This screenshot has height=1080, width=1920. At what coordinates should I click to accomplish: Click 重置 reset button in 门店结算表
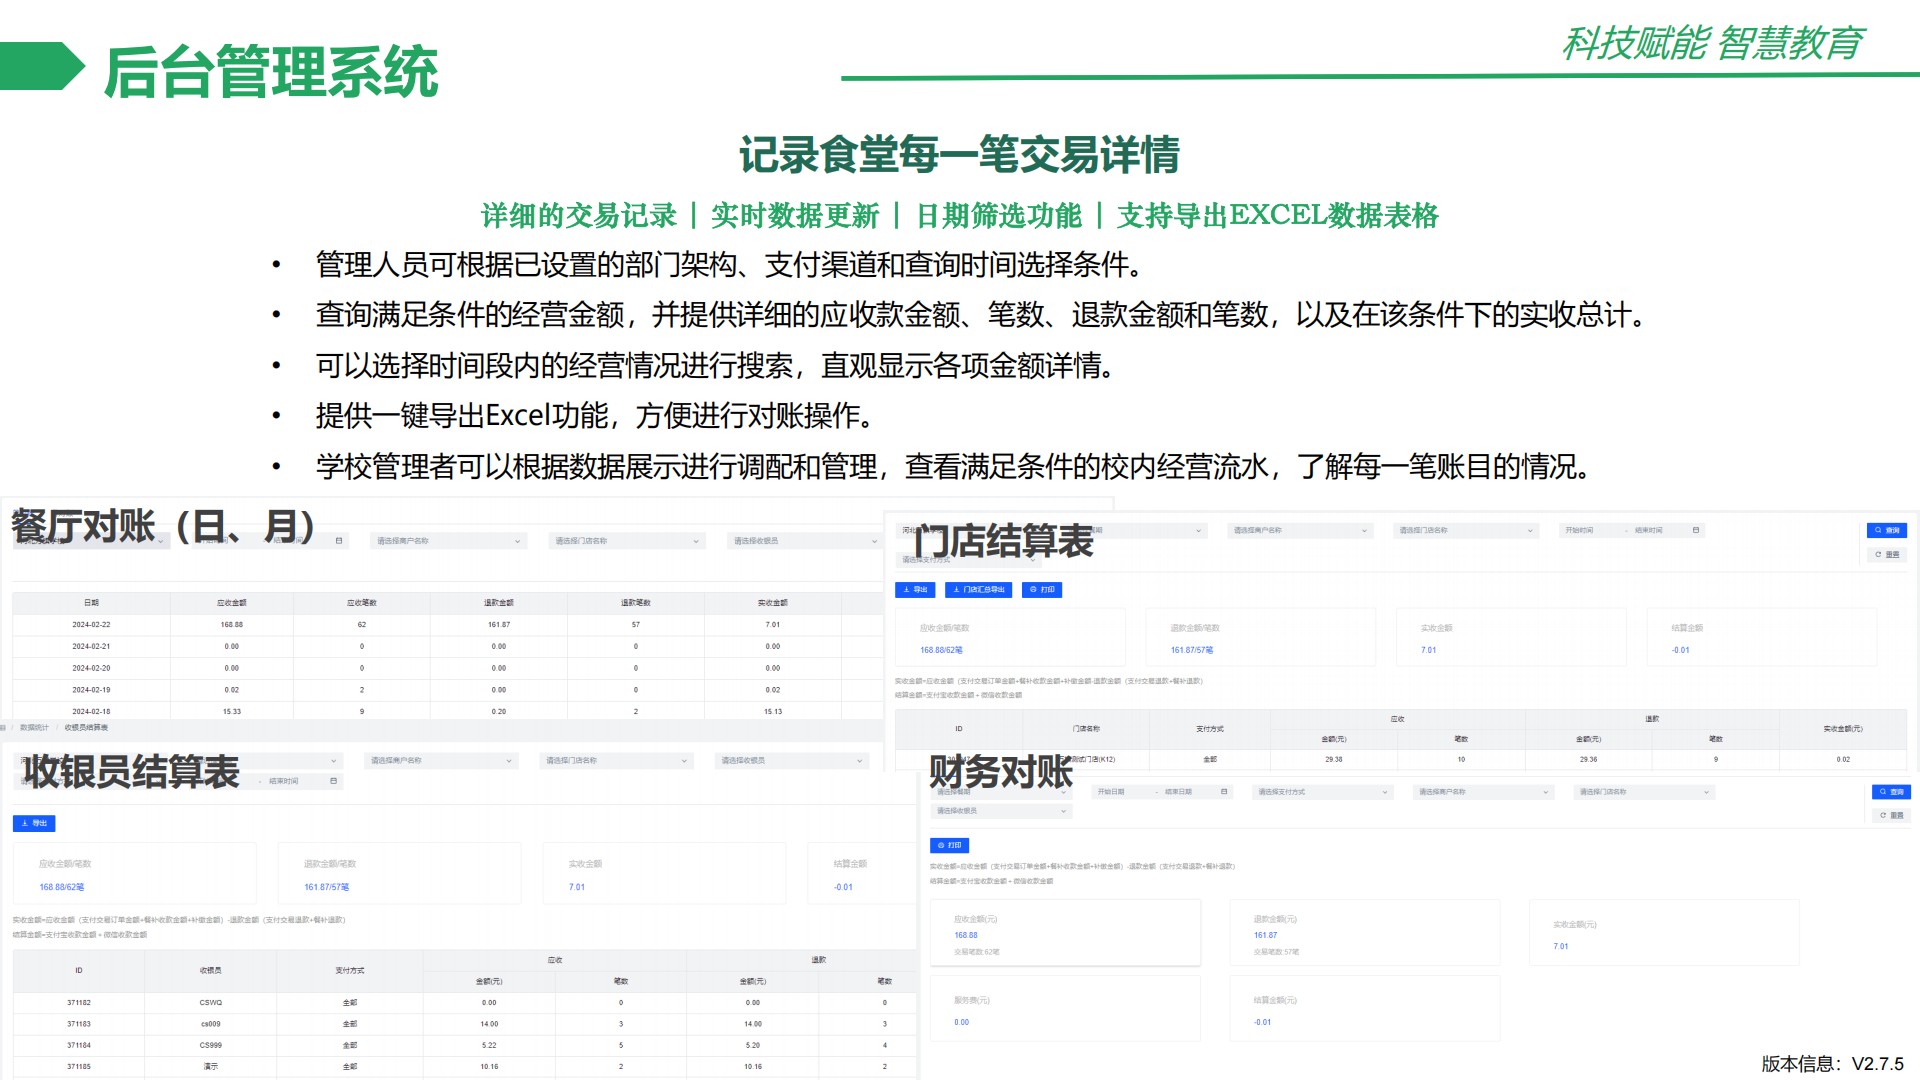coord(1887,554)
